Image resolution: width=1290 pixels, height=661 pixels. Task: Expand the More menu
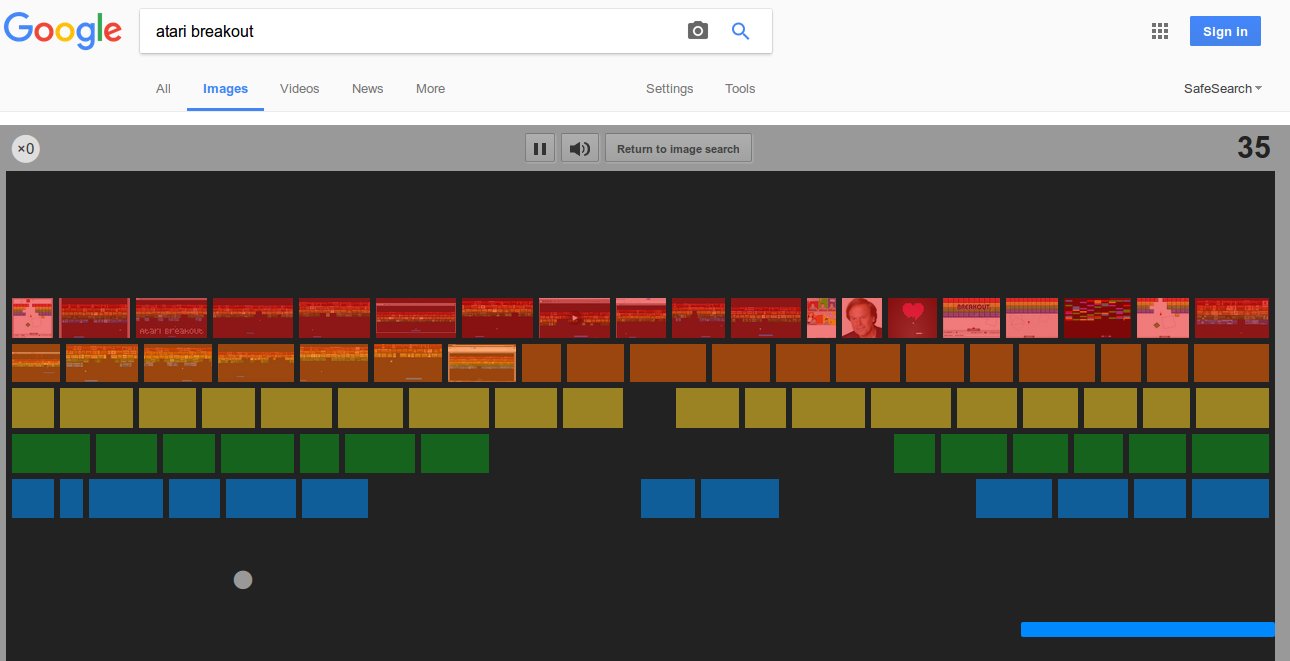(430, 89)
